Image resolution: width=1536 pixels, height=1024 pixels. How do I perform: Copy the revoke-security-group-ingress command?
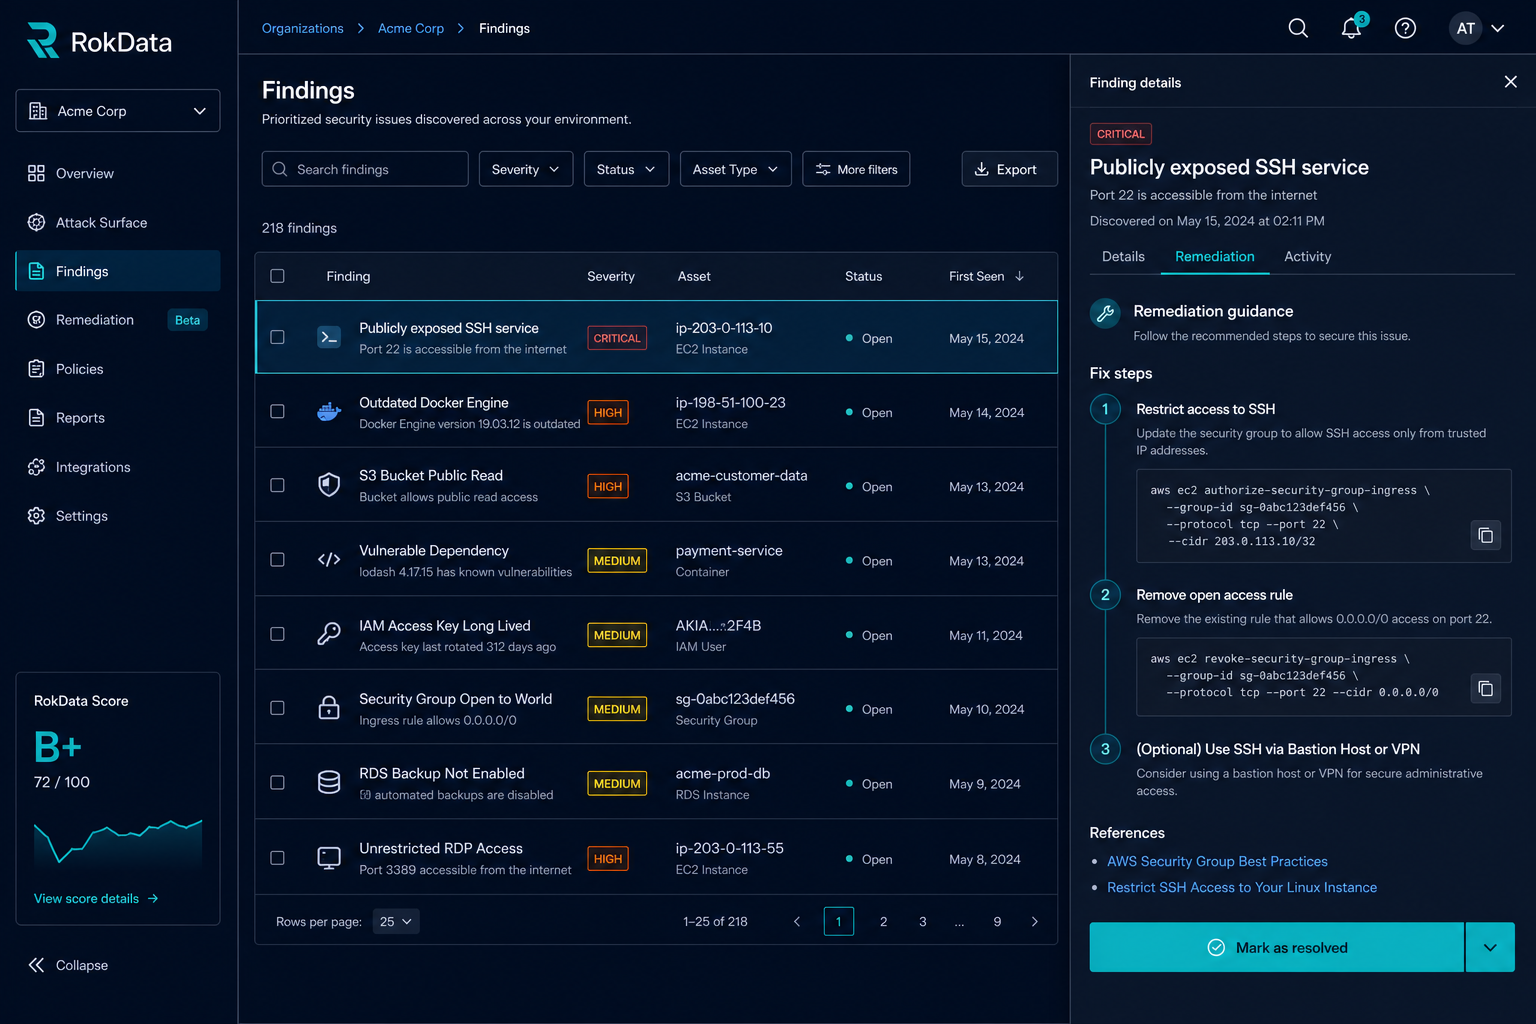pyautogui.click(x=1486, y=688)
